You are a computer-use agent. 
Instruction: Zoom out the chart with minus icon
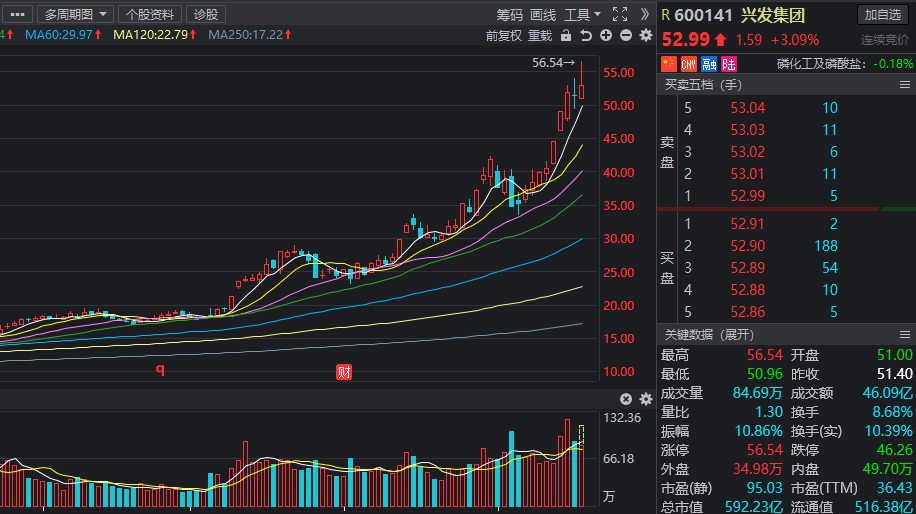[x=626, y=36]
